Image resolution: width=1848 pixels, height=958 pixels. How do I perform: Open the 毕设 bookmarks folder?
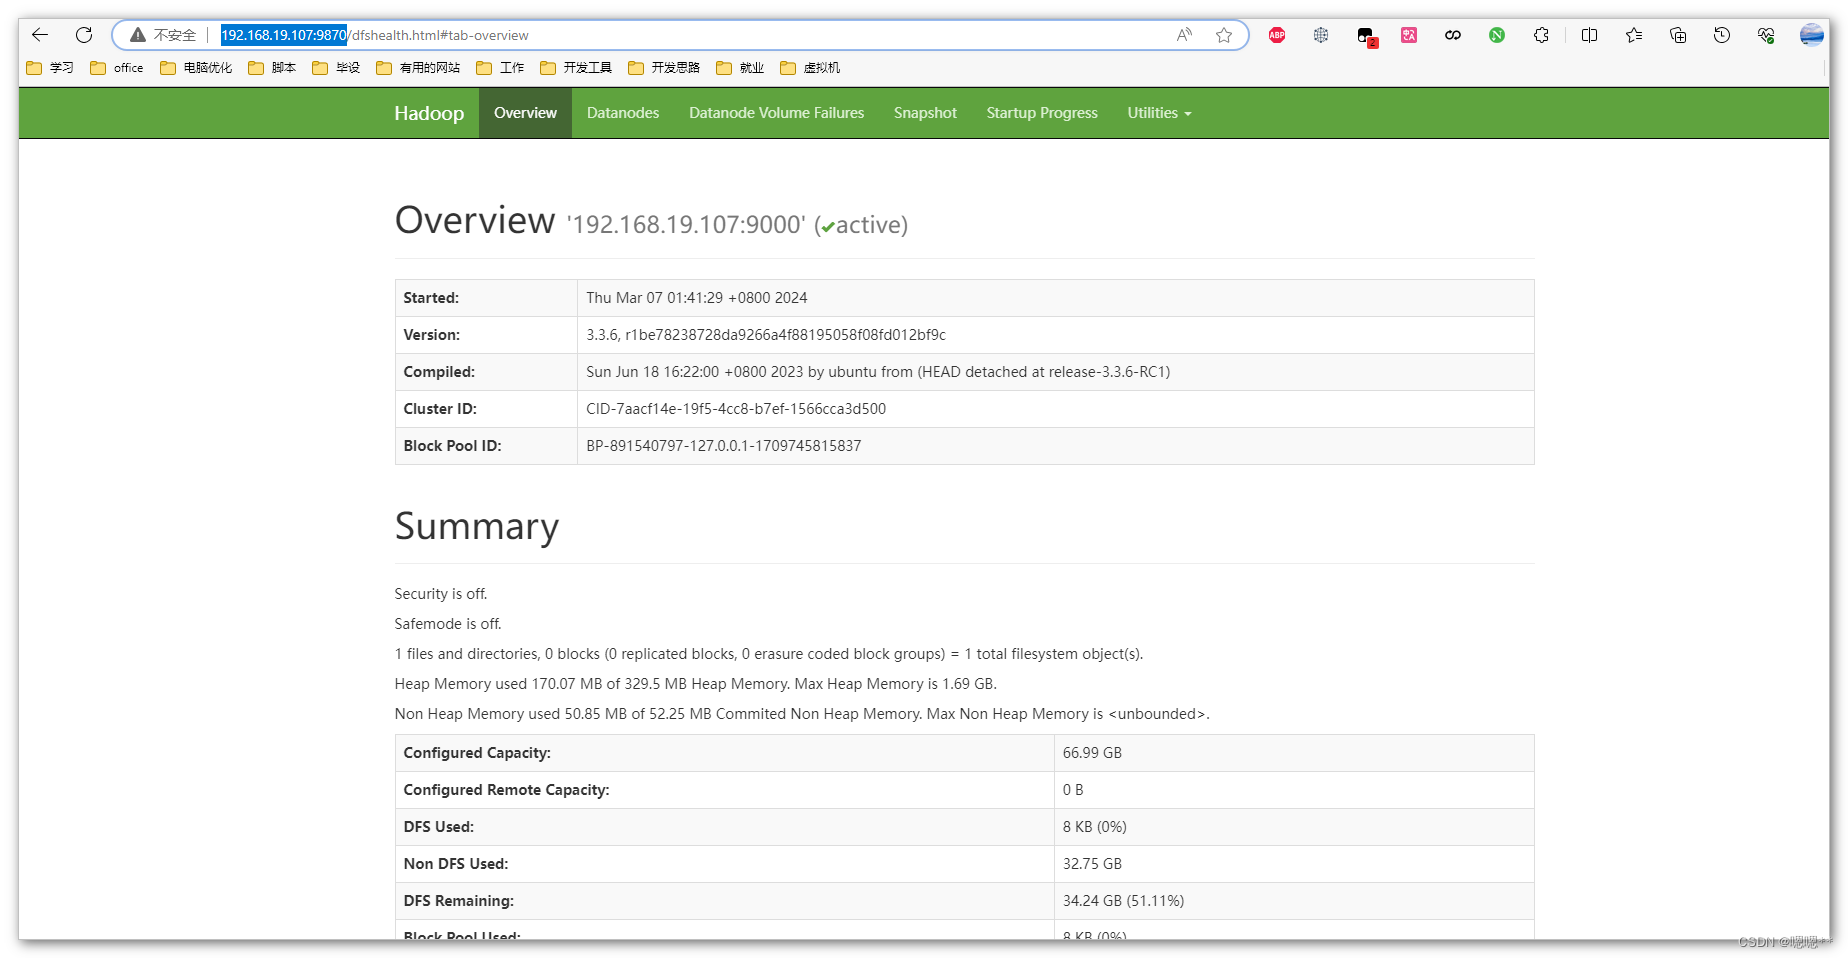click(336, 68)
